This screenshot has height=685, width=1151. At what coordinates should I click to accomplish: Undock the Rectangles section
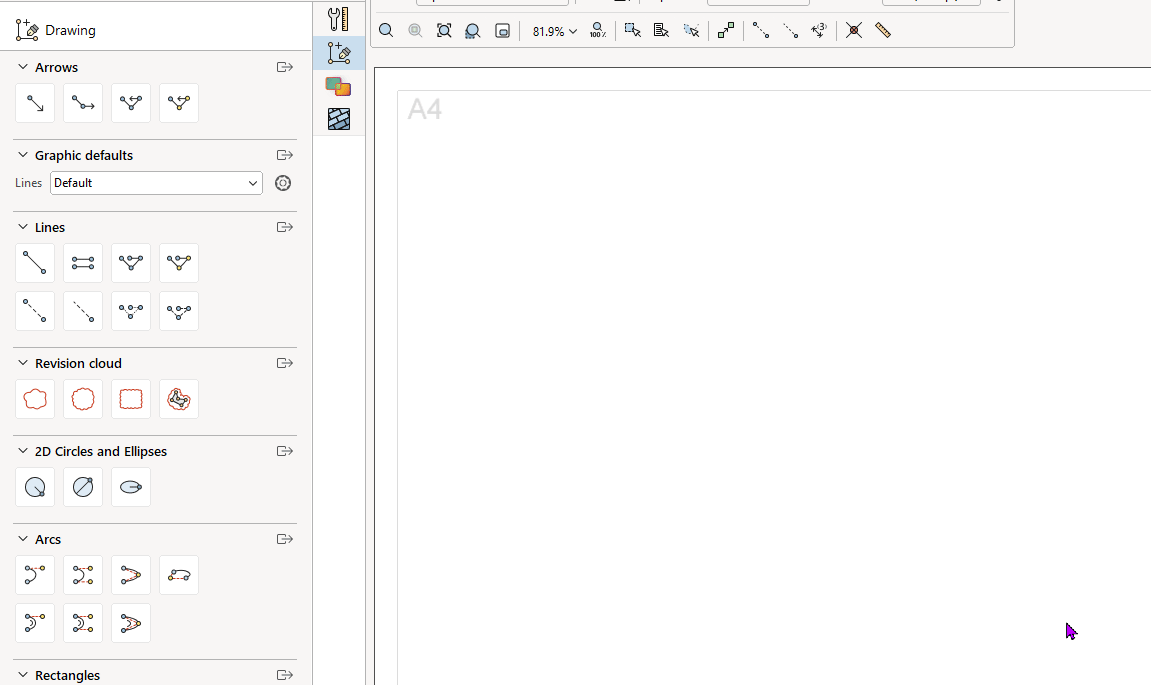pos(285,675)
